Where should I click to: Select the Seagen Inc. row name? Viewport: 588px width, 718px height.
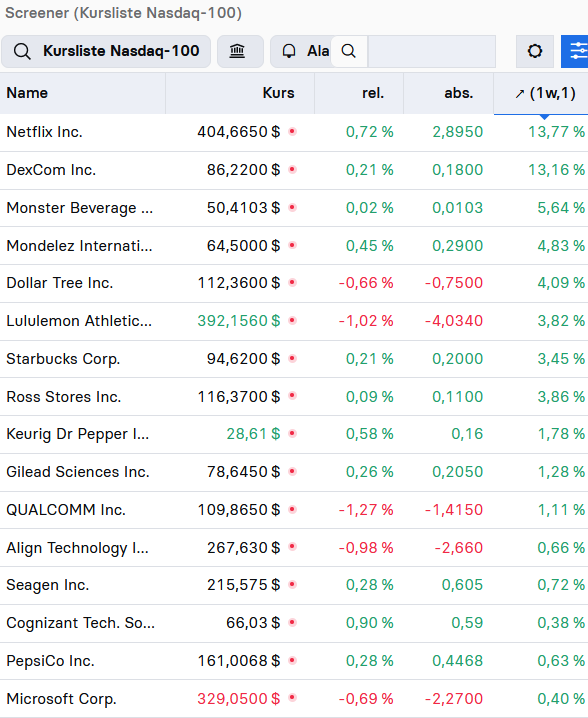point(48,585)
